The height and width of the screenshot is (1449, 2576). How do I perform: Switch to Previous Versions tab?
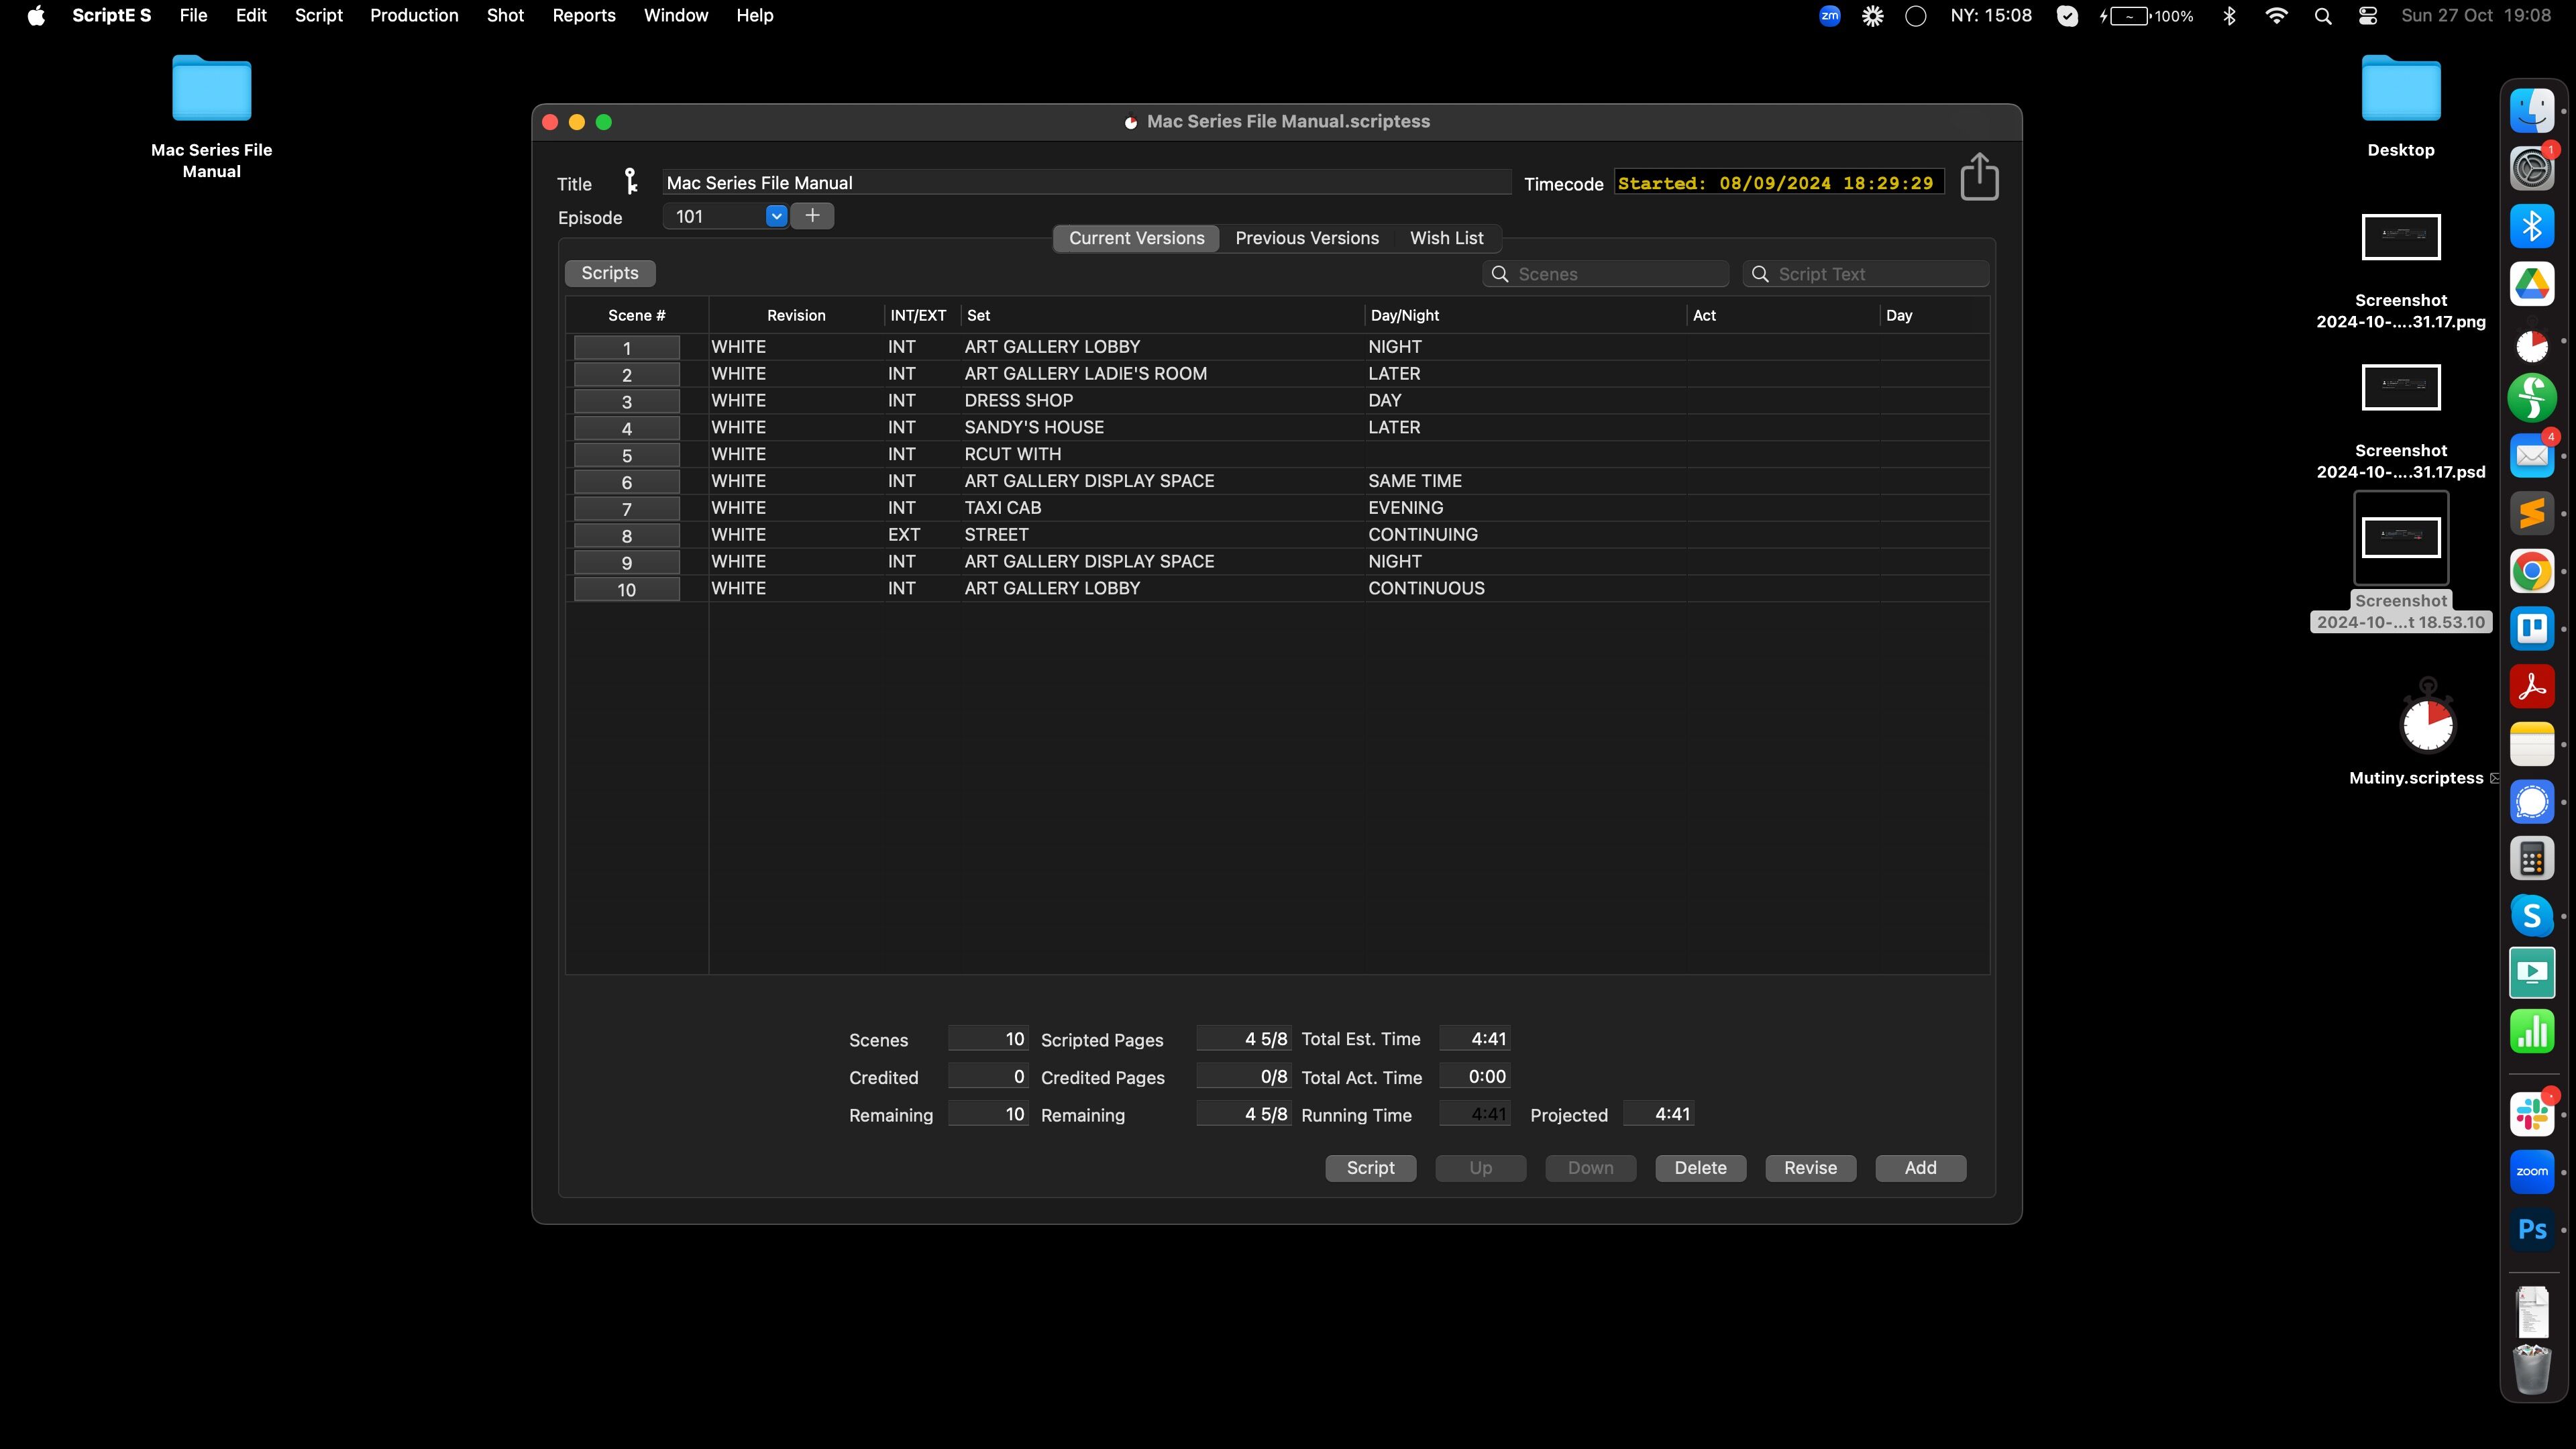[1307, 238]
